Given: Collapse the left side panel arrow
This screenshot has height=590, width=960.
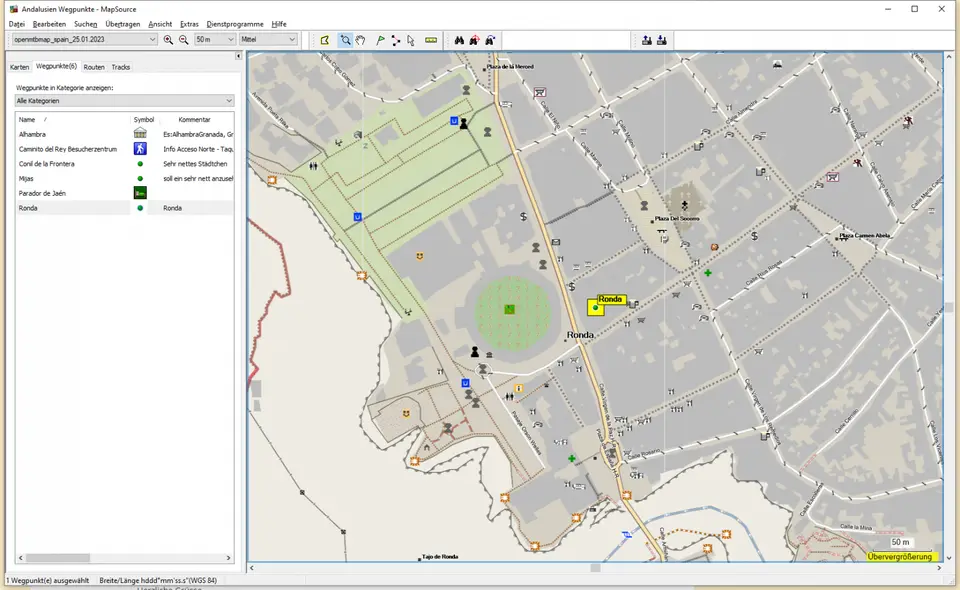Looking at the screenshot, I should click(x=238, y=56).
